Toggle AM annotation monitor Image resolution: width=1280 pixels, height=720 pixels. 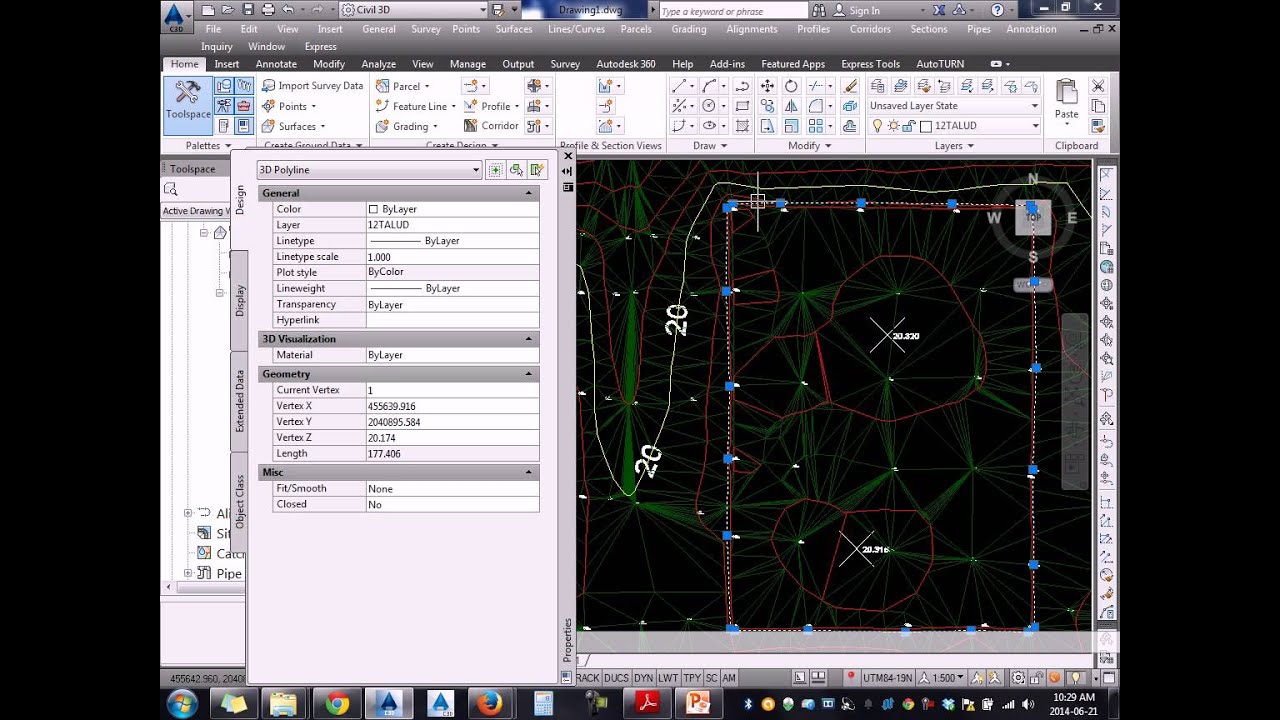tap(729, 678)
